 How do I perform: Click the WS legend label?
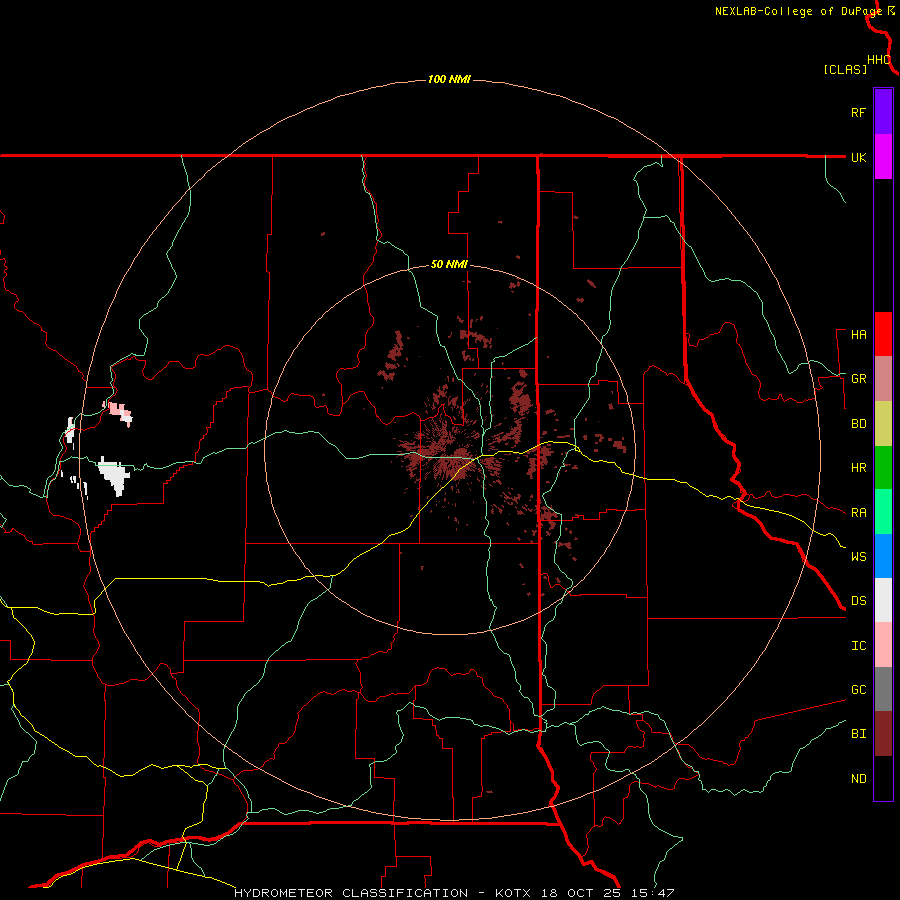pos(858,557)
